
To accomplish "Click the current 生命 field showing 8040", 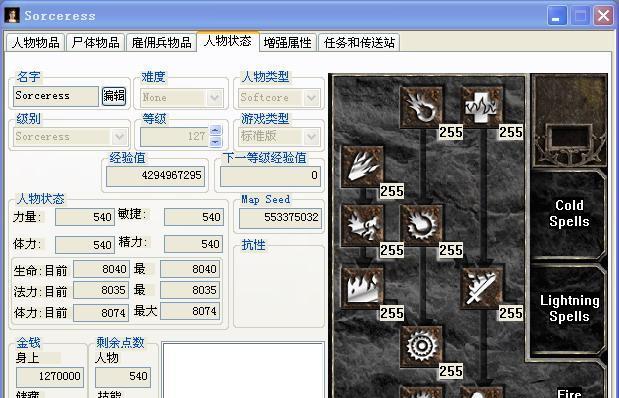I will [x=101, y=269].
